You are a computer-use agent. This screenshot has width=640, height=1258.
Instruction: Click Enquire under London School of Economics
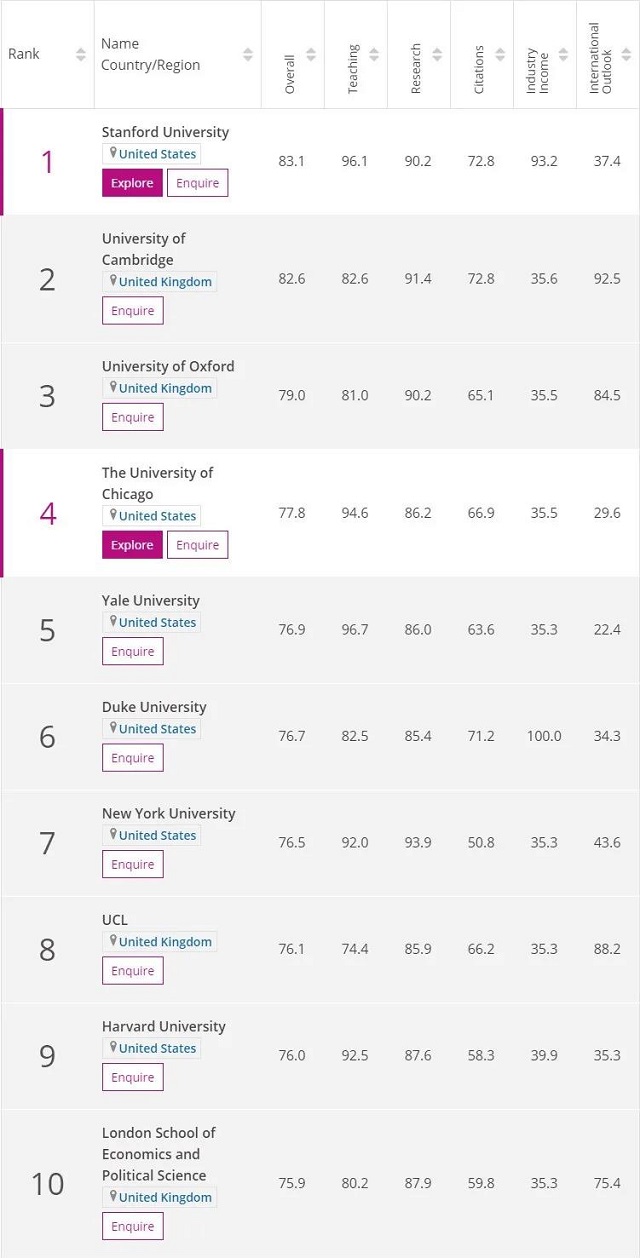[x=132, y=1226]
